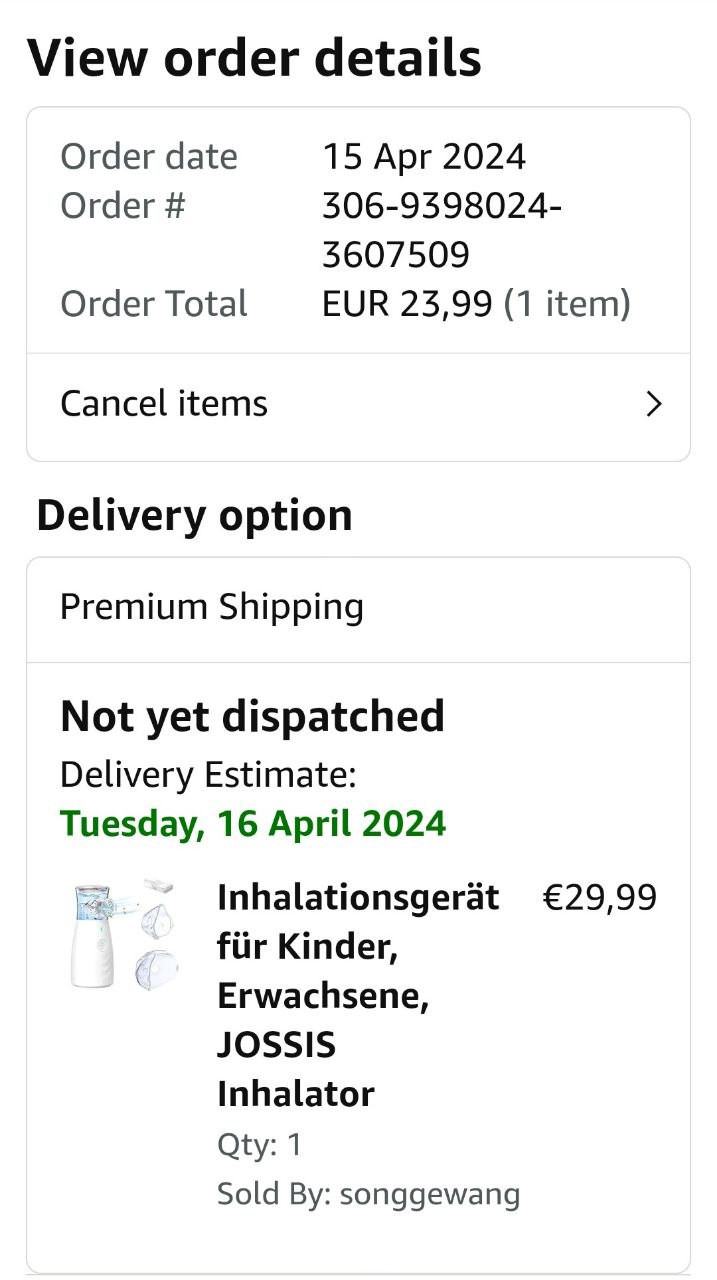Tap the Order date label
The width and height of the screenshot is (717, 1280).
pyautogui.click(x=149, y=157)
